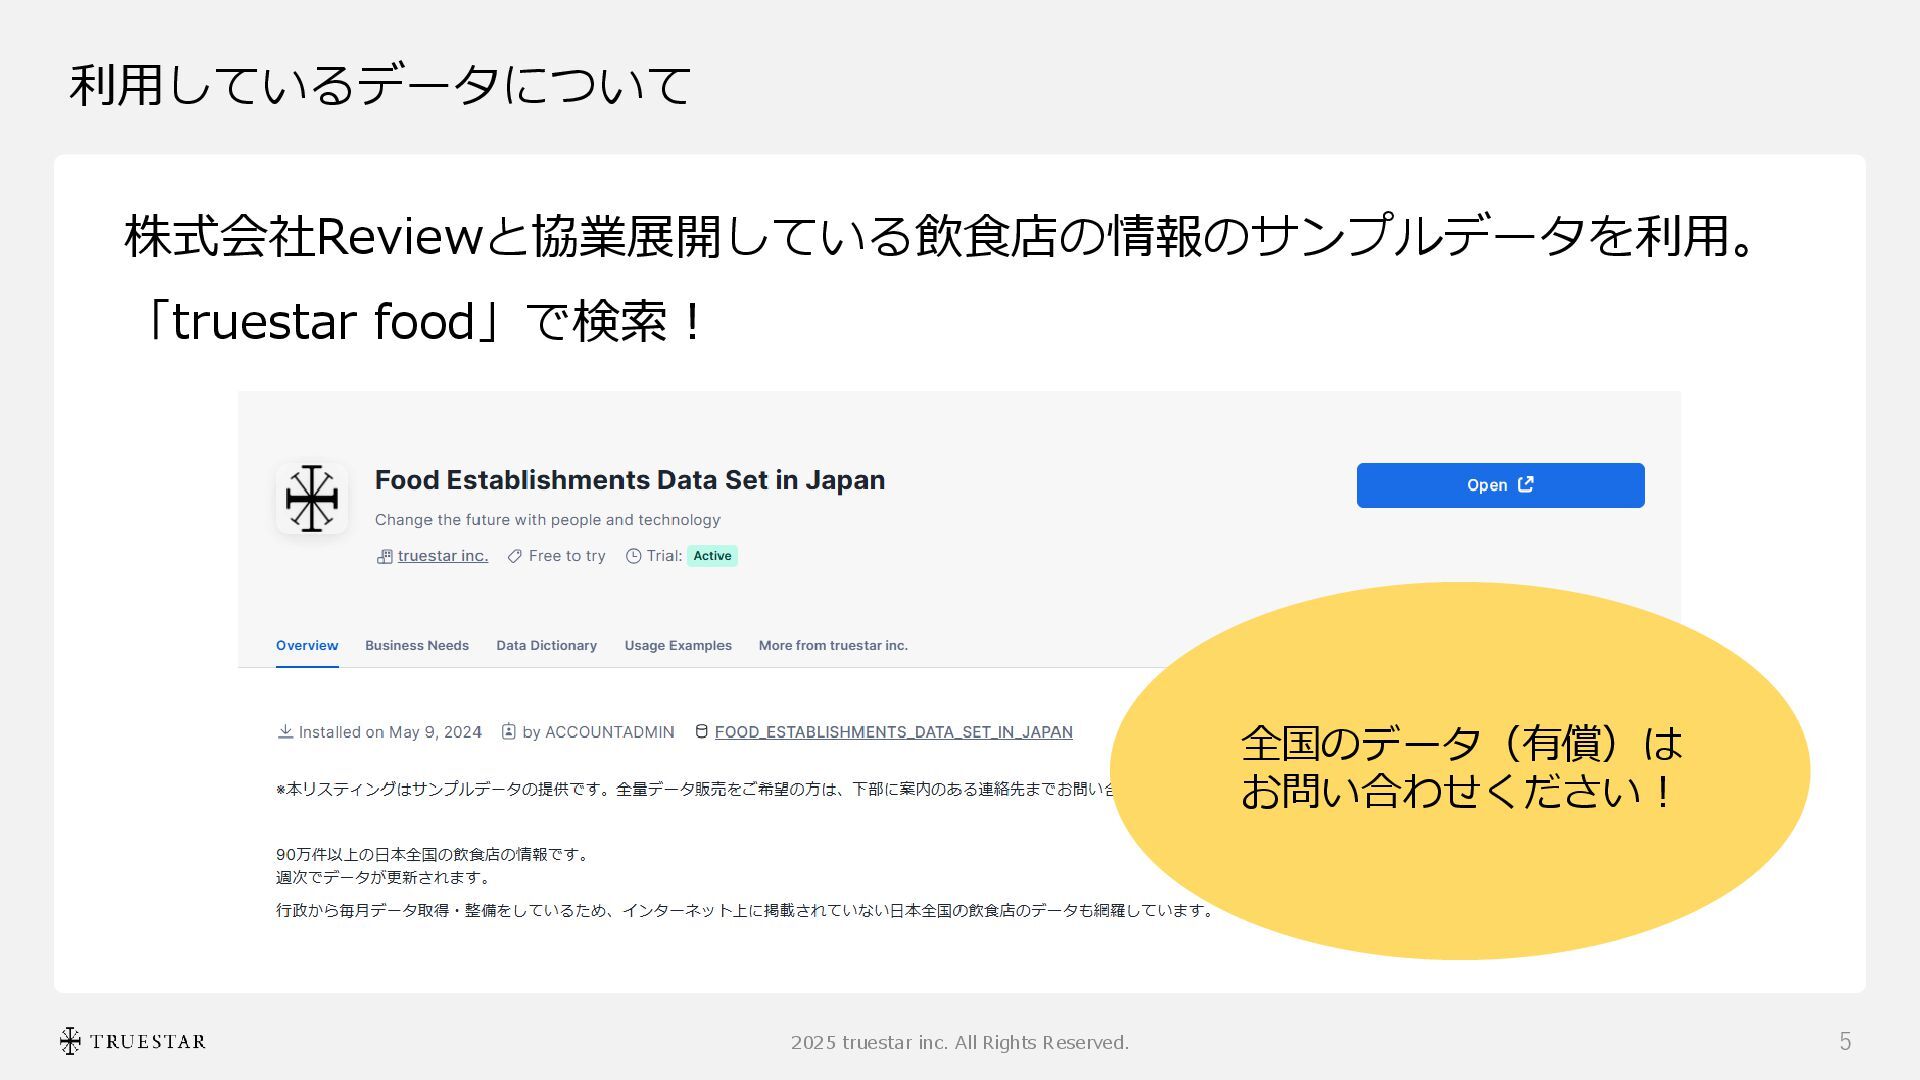Open More from truestar inc. tab
This screenshot has width=1920, height=1080.
[x=833, y=646]
